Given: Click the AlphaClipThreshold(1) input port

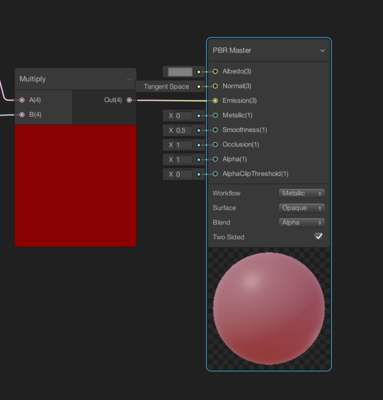Looking at the screenshot, I should pos(215,174).
